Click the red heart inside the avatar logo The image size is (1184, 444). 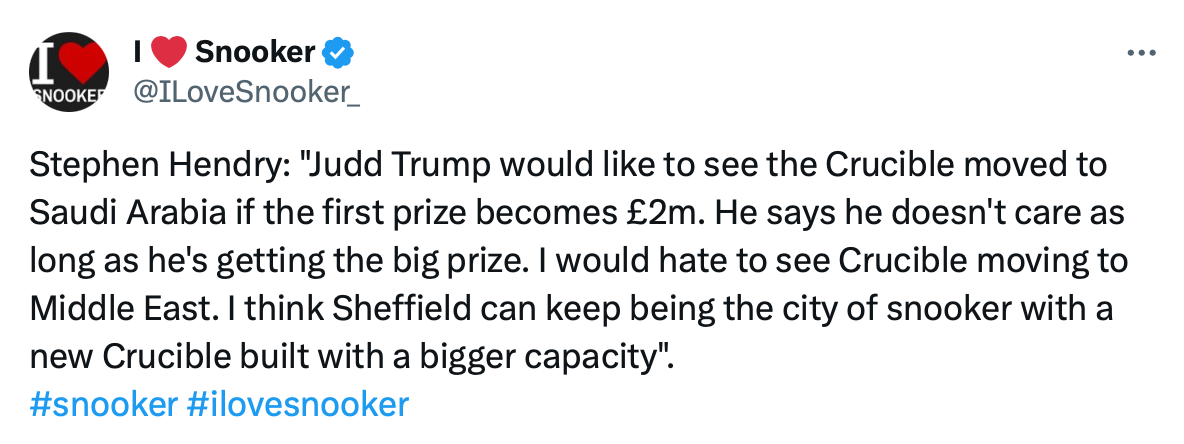79,62
